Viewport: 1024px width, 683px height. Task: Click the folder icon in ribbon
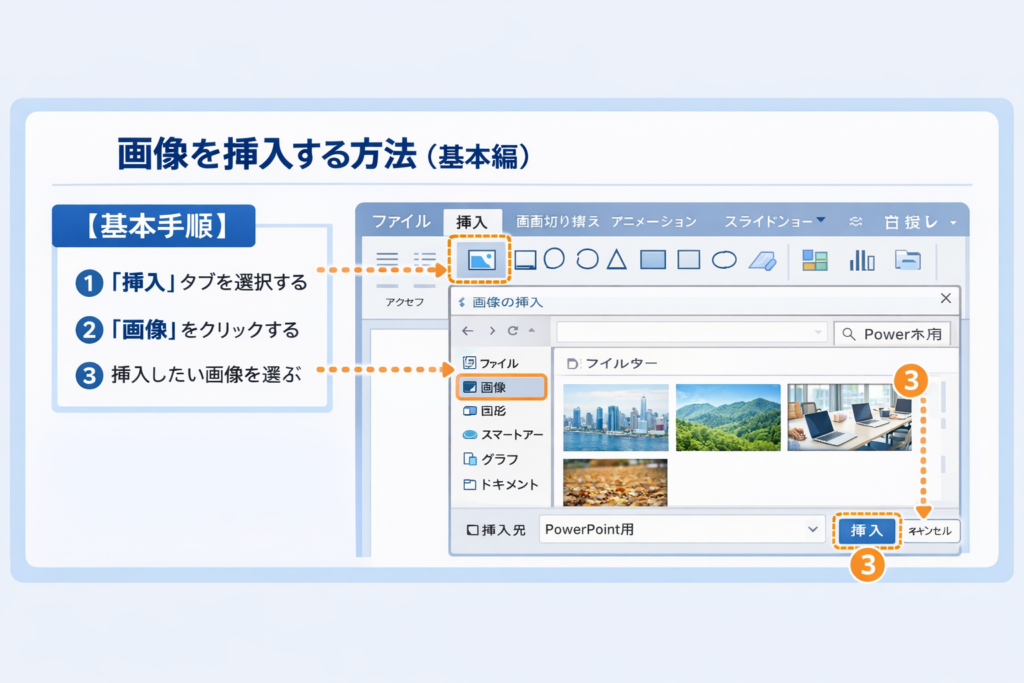(x=907, y=260)
